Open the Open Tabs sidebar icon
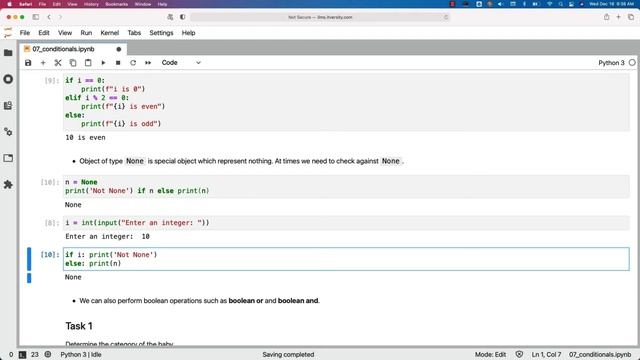This screenshot has height=360, width=640. pyautogui.click(x=8, y=158)
